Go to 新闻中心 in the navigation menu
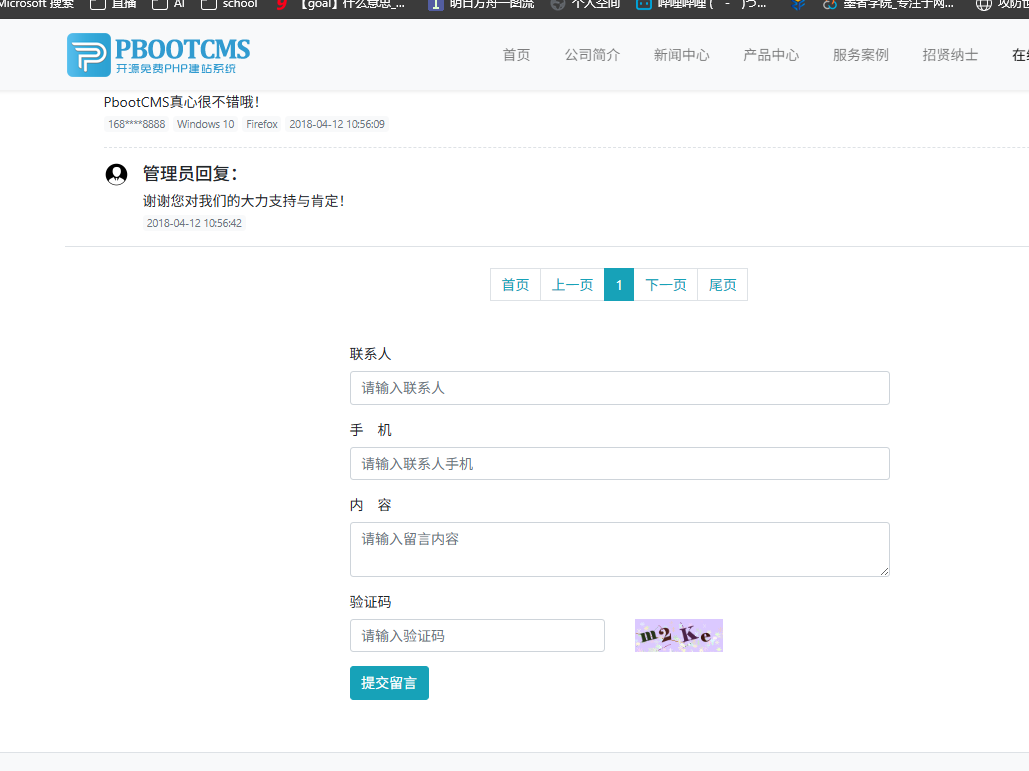 tap(681, 55)
